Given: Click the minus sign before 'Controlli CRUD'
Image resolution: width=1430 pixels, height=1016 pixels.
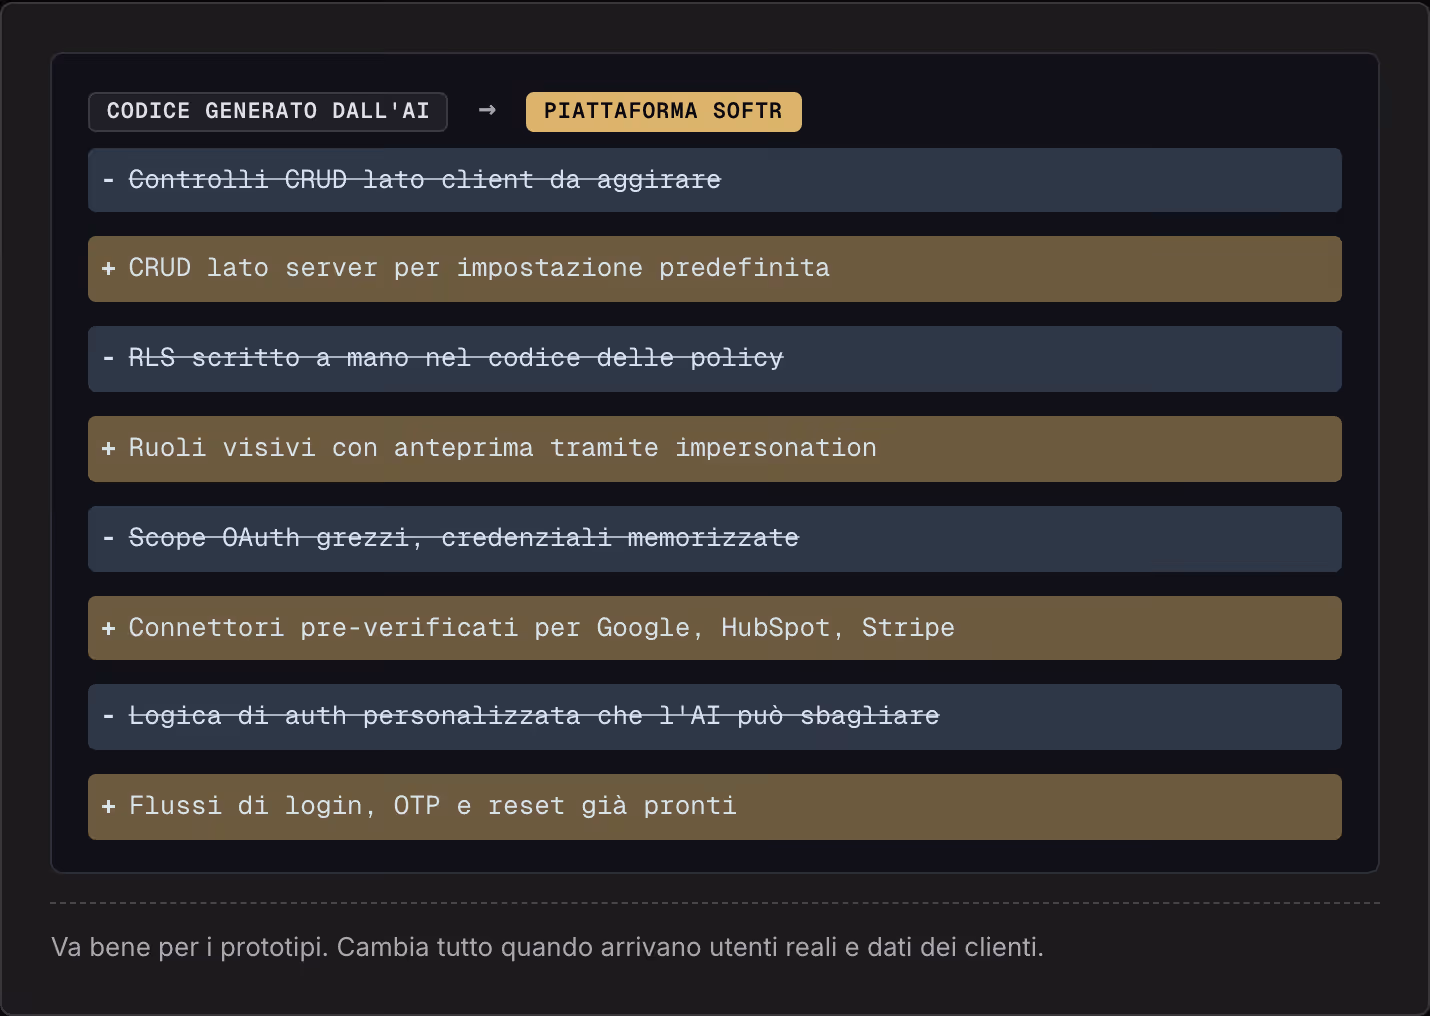Looking at the screenshot, I should [x=108, y=180].
